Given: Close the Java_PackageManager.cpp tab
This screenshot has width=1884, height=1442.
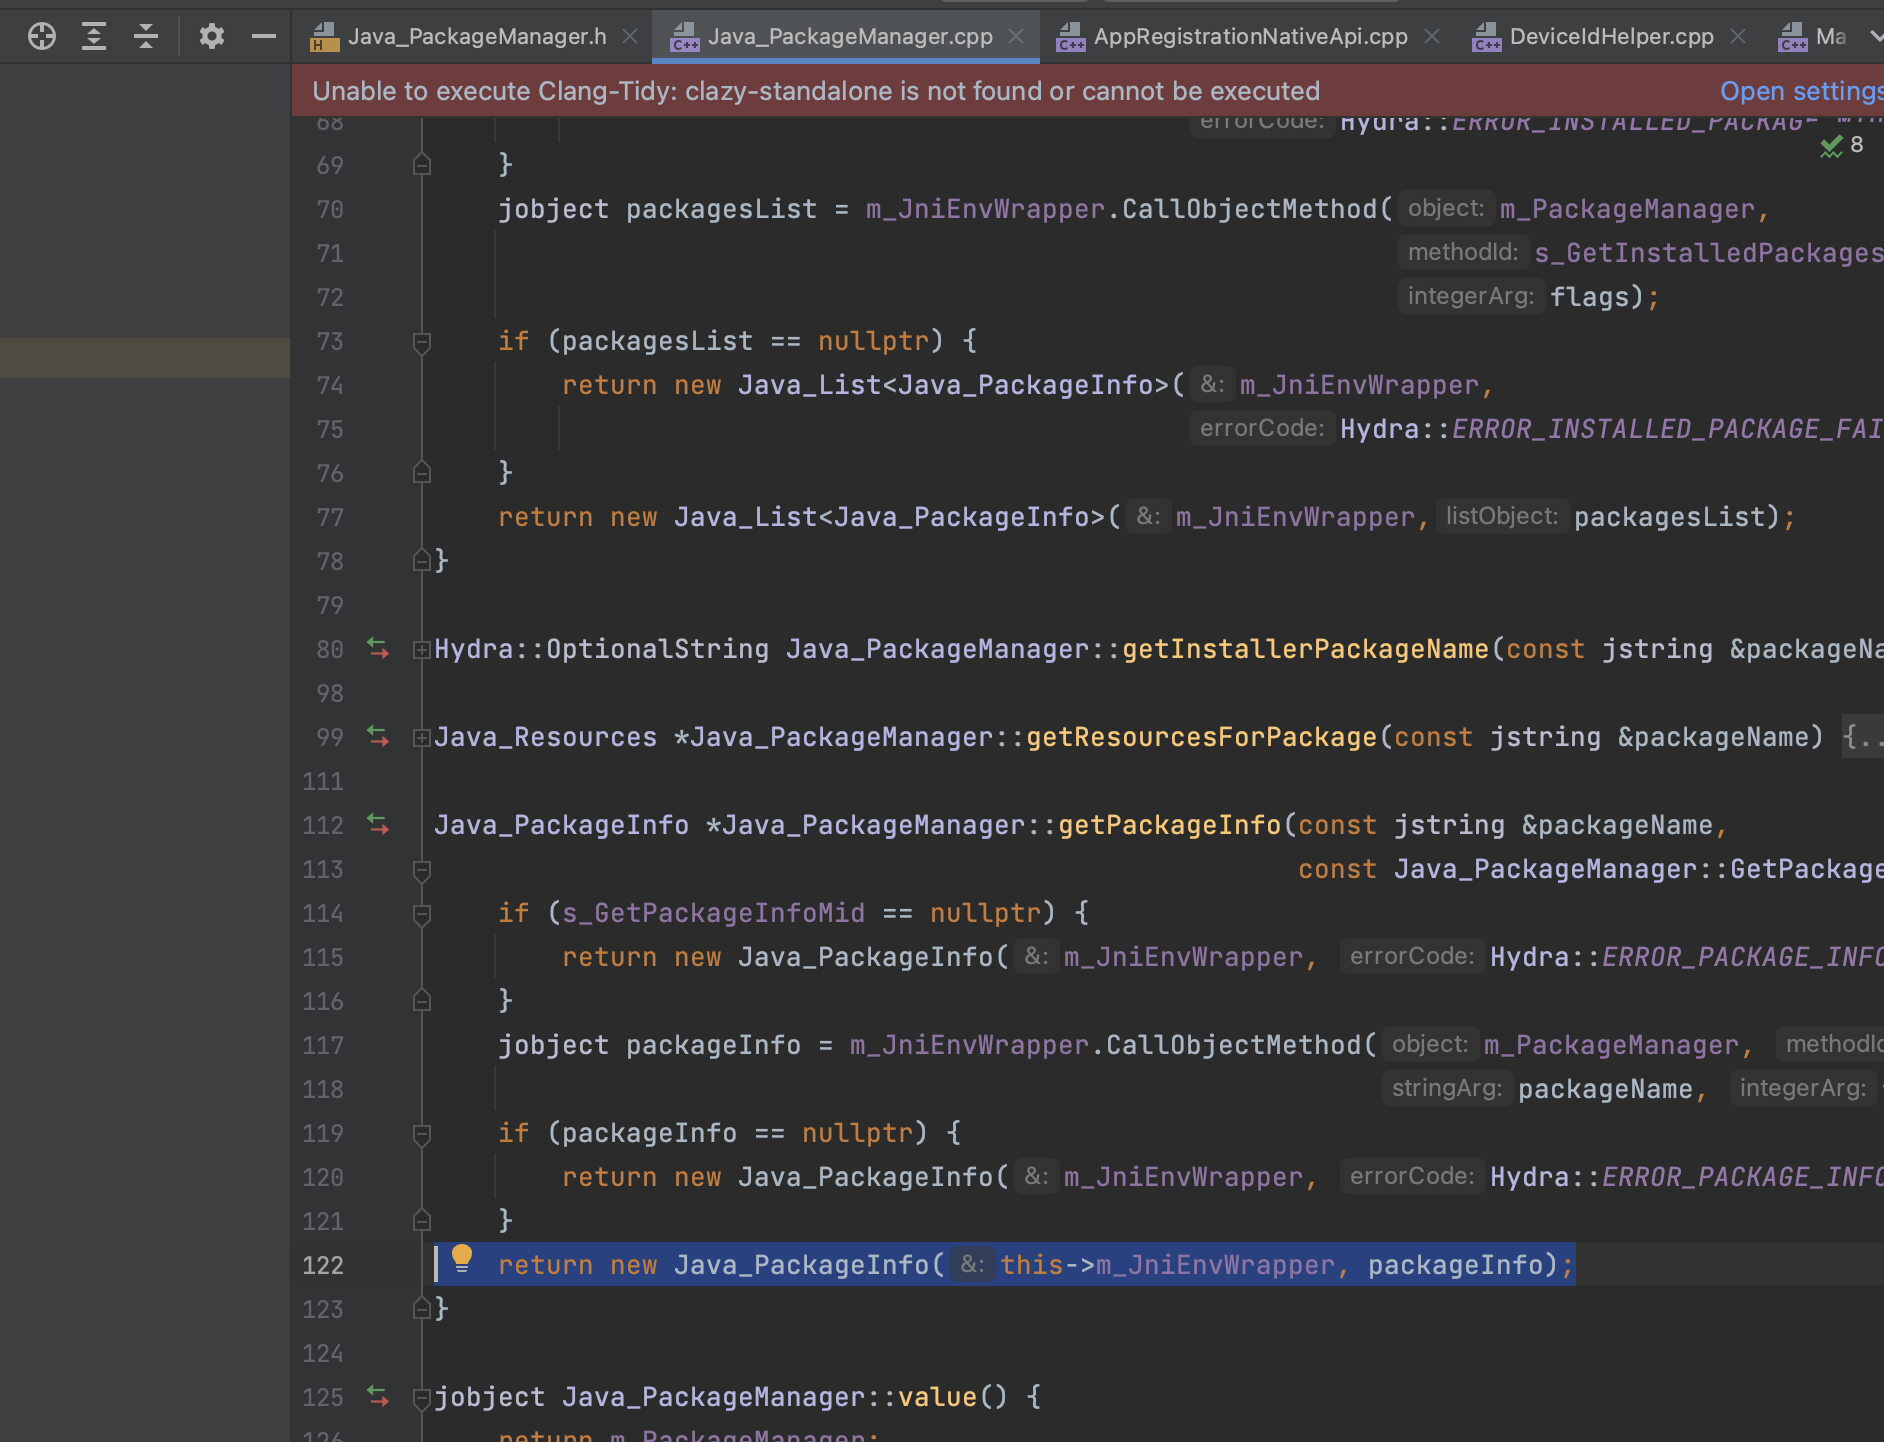Looking at the screenshot, I should coord(1017,36).
